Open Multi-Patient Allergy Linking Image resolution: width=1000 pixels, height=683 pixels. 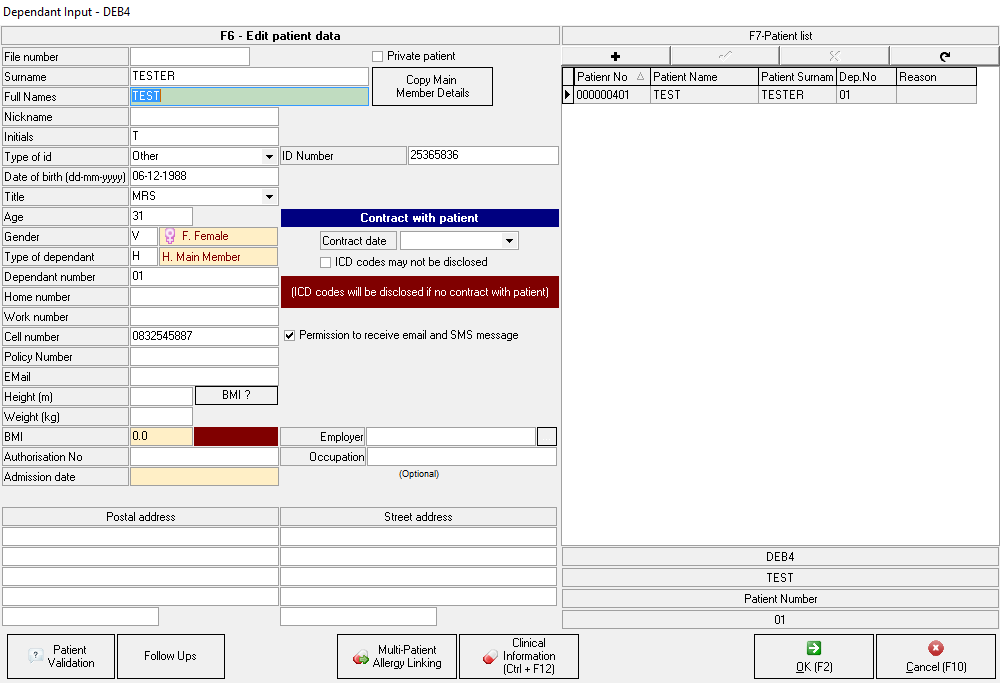[x=397, y=656]
